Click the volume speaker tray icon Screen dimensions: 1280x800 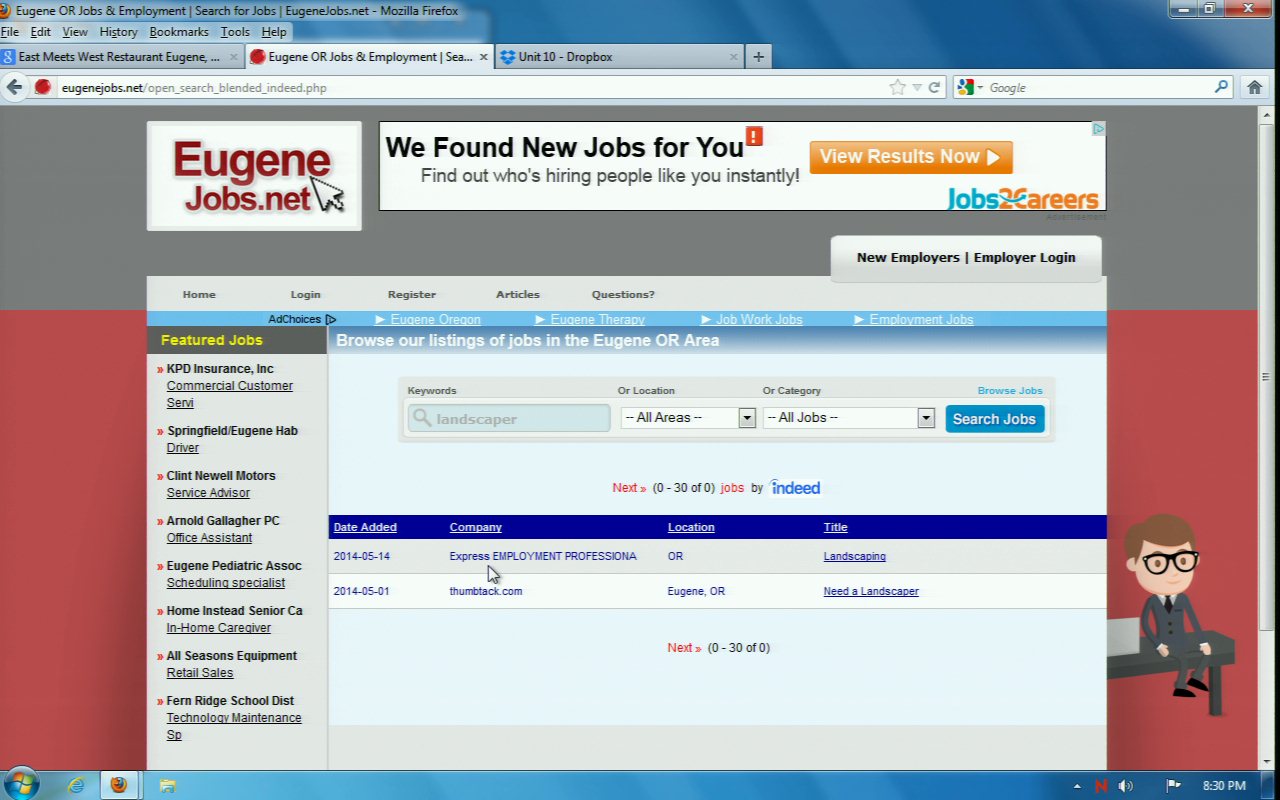click(x=1126, y=785)
